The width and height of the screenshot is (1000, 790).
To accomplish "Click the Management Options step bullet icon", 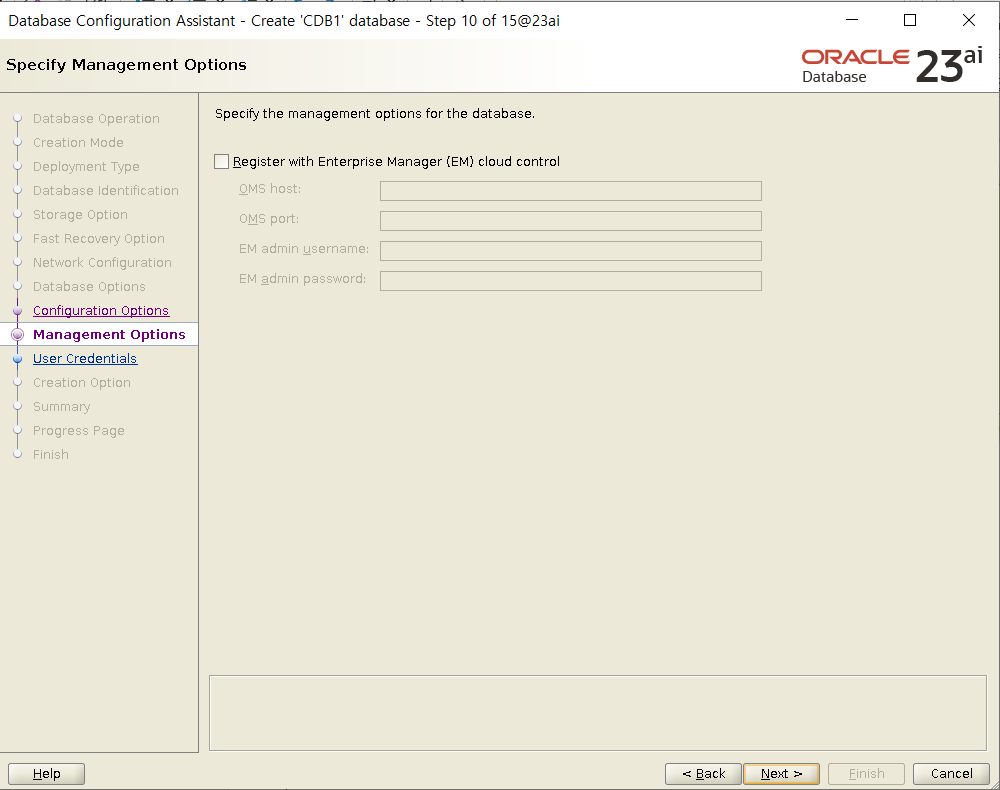I will pyautogui.click(x=18, y=335).
